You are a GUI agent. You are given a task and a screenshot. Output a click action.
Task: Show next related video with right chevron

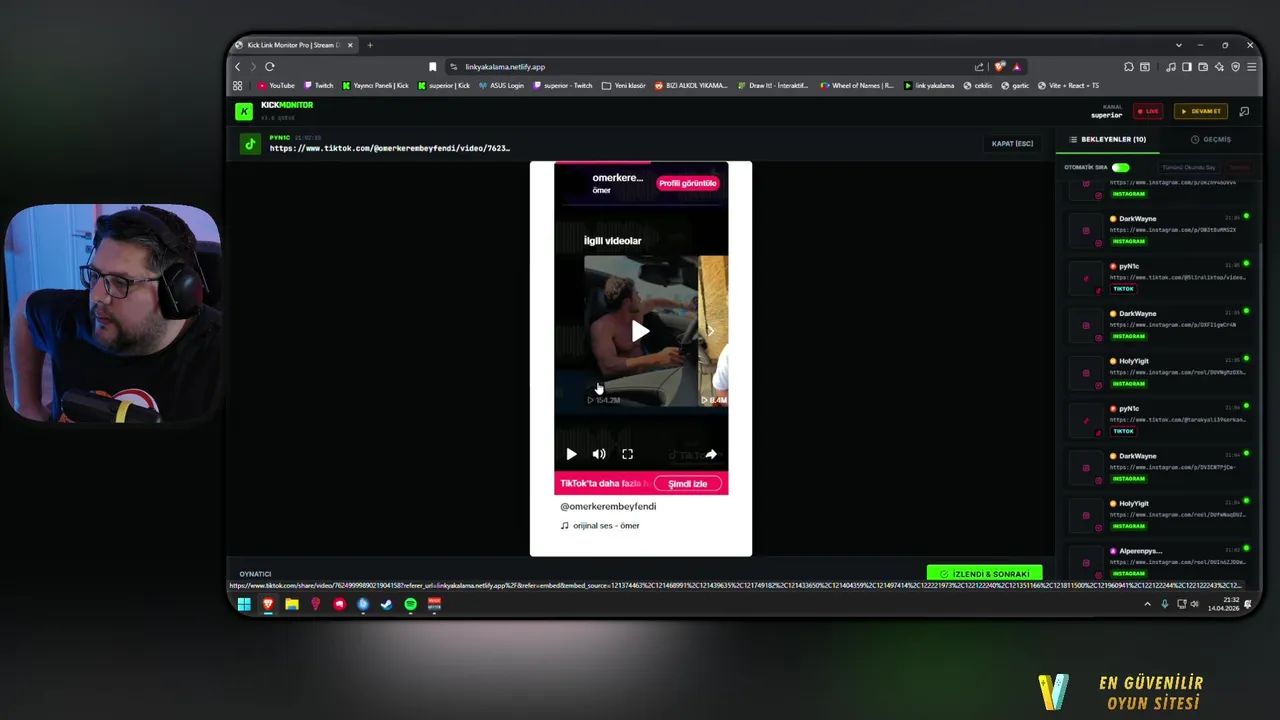click(711, 330)
